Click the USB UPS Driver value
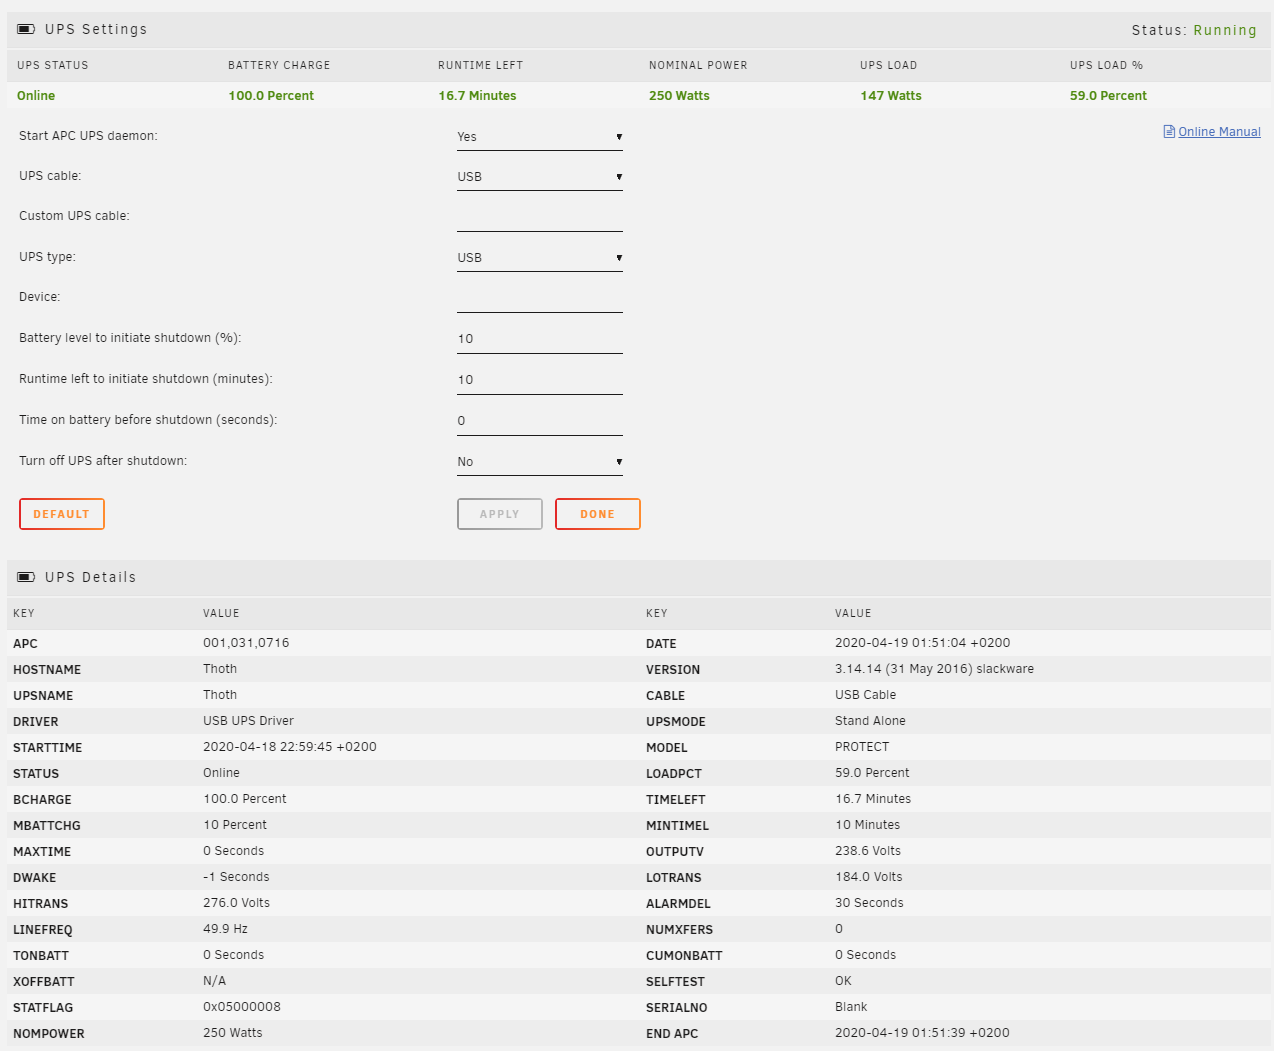This screenshot has height=1051, width=1274. 248,721
